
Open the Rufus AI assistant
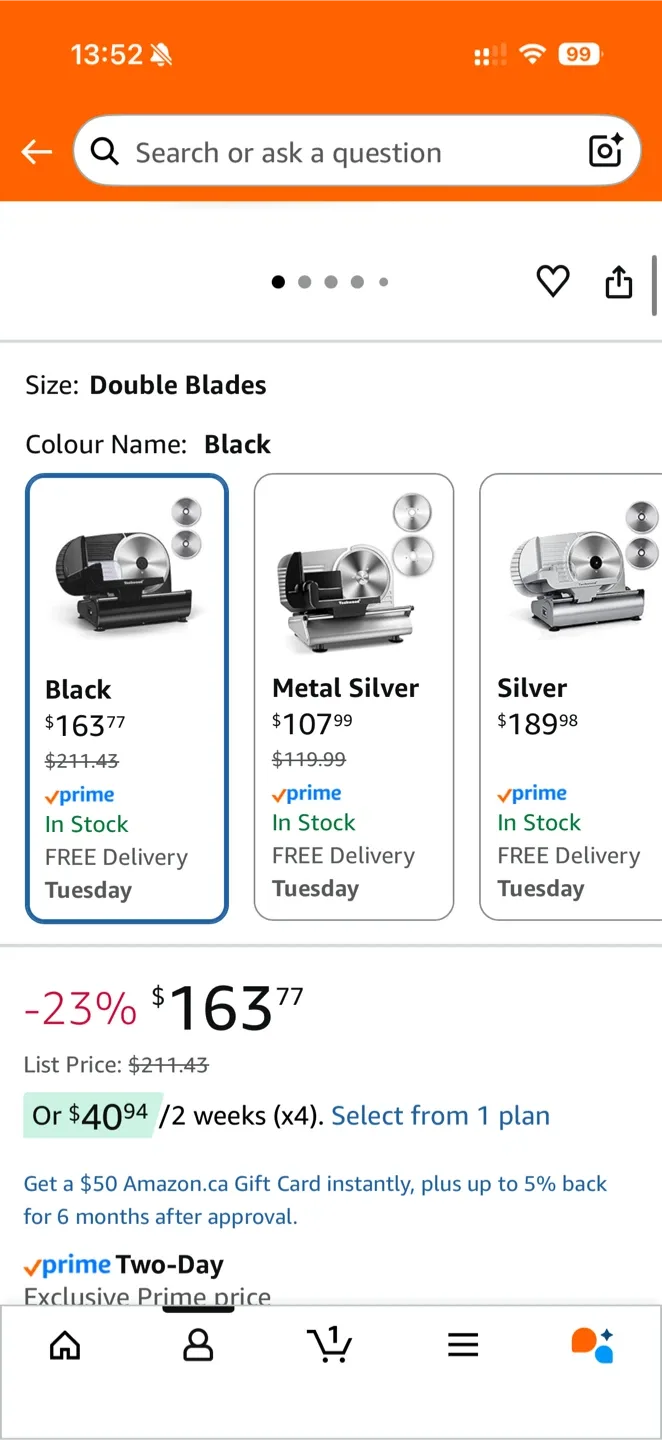click(x=592, y=1345)
